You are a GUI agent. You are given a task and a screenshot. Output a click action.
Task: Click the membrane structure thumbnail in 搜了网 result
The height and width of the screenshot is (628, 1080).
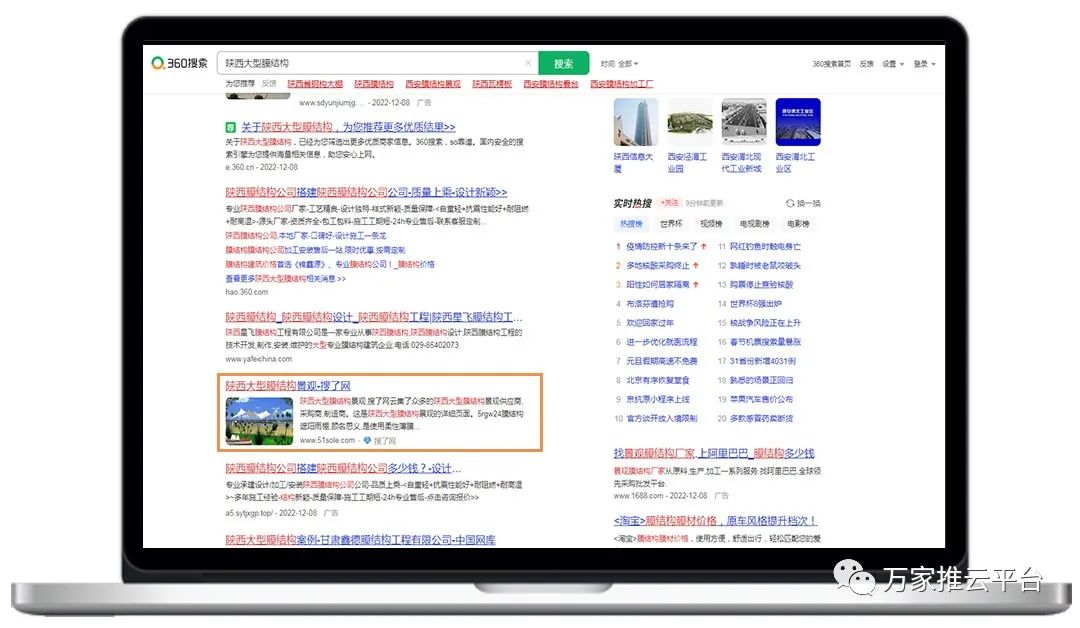point(259,420)
